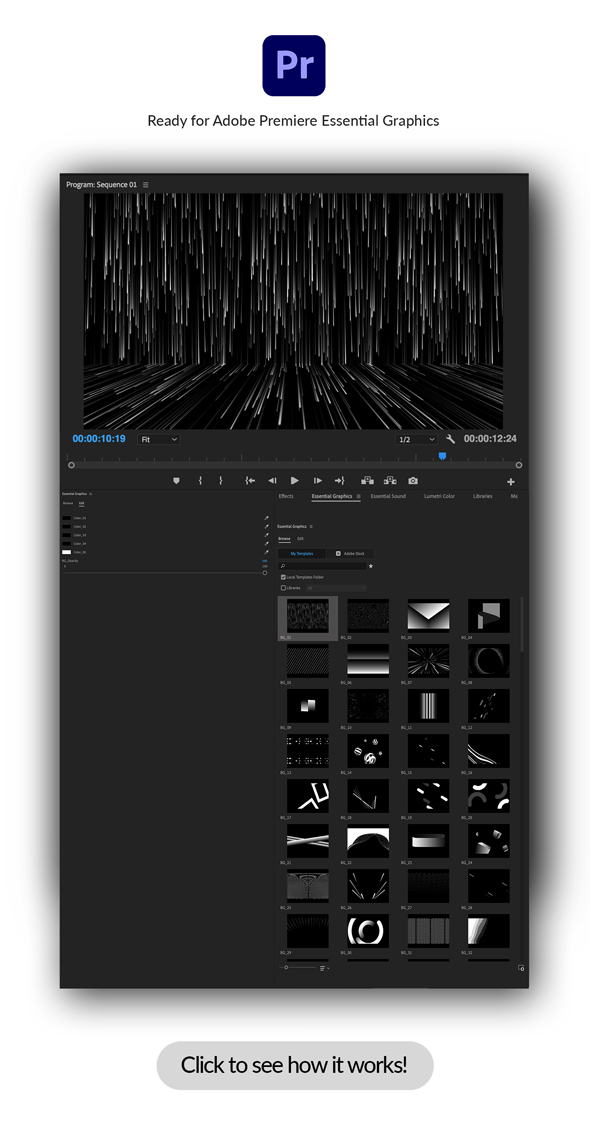Select Edit tab in right panel
The width and height of the screenshot is (590, 1143).
(x=300, y=539)
